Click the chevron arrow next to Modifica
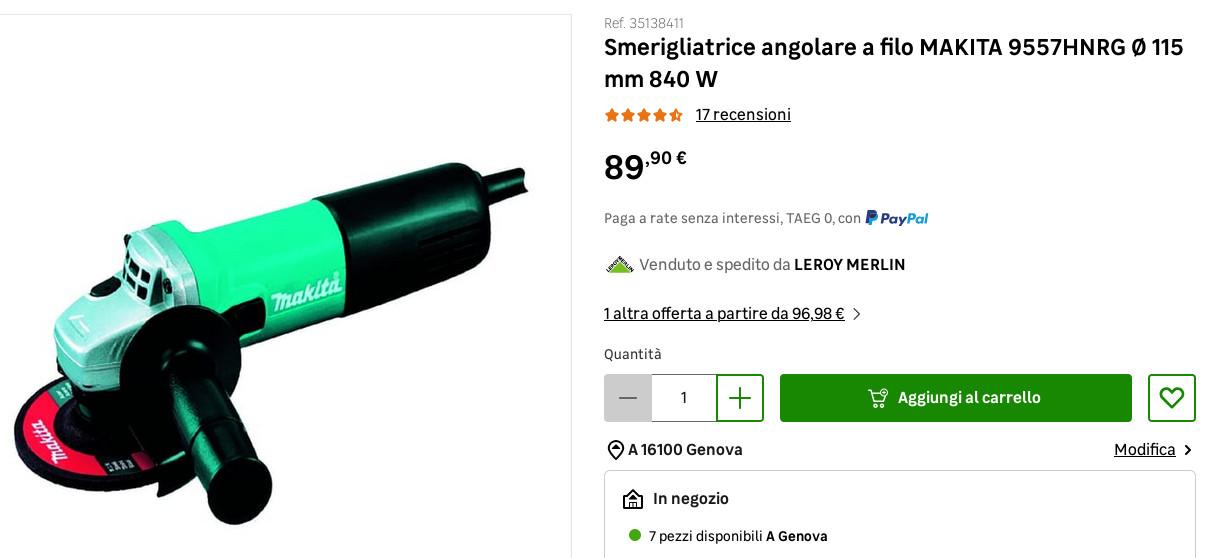This screenshot has width=1208, height=558. click(1188, 450)
